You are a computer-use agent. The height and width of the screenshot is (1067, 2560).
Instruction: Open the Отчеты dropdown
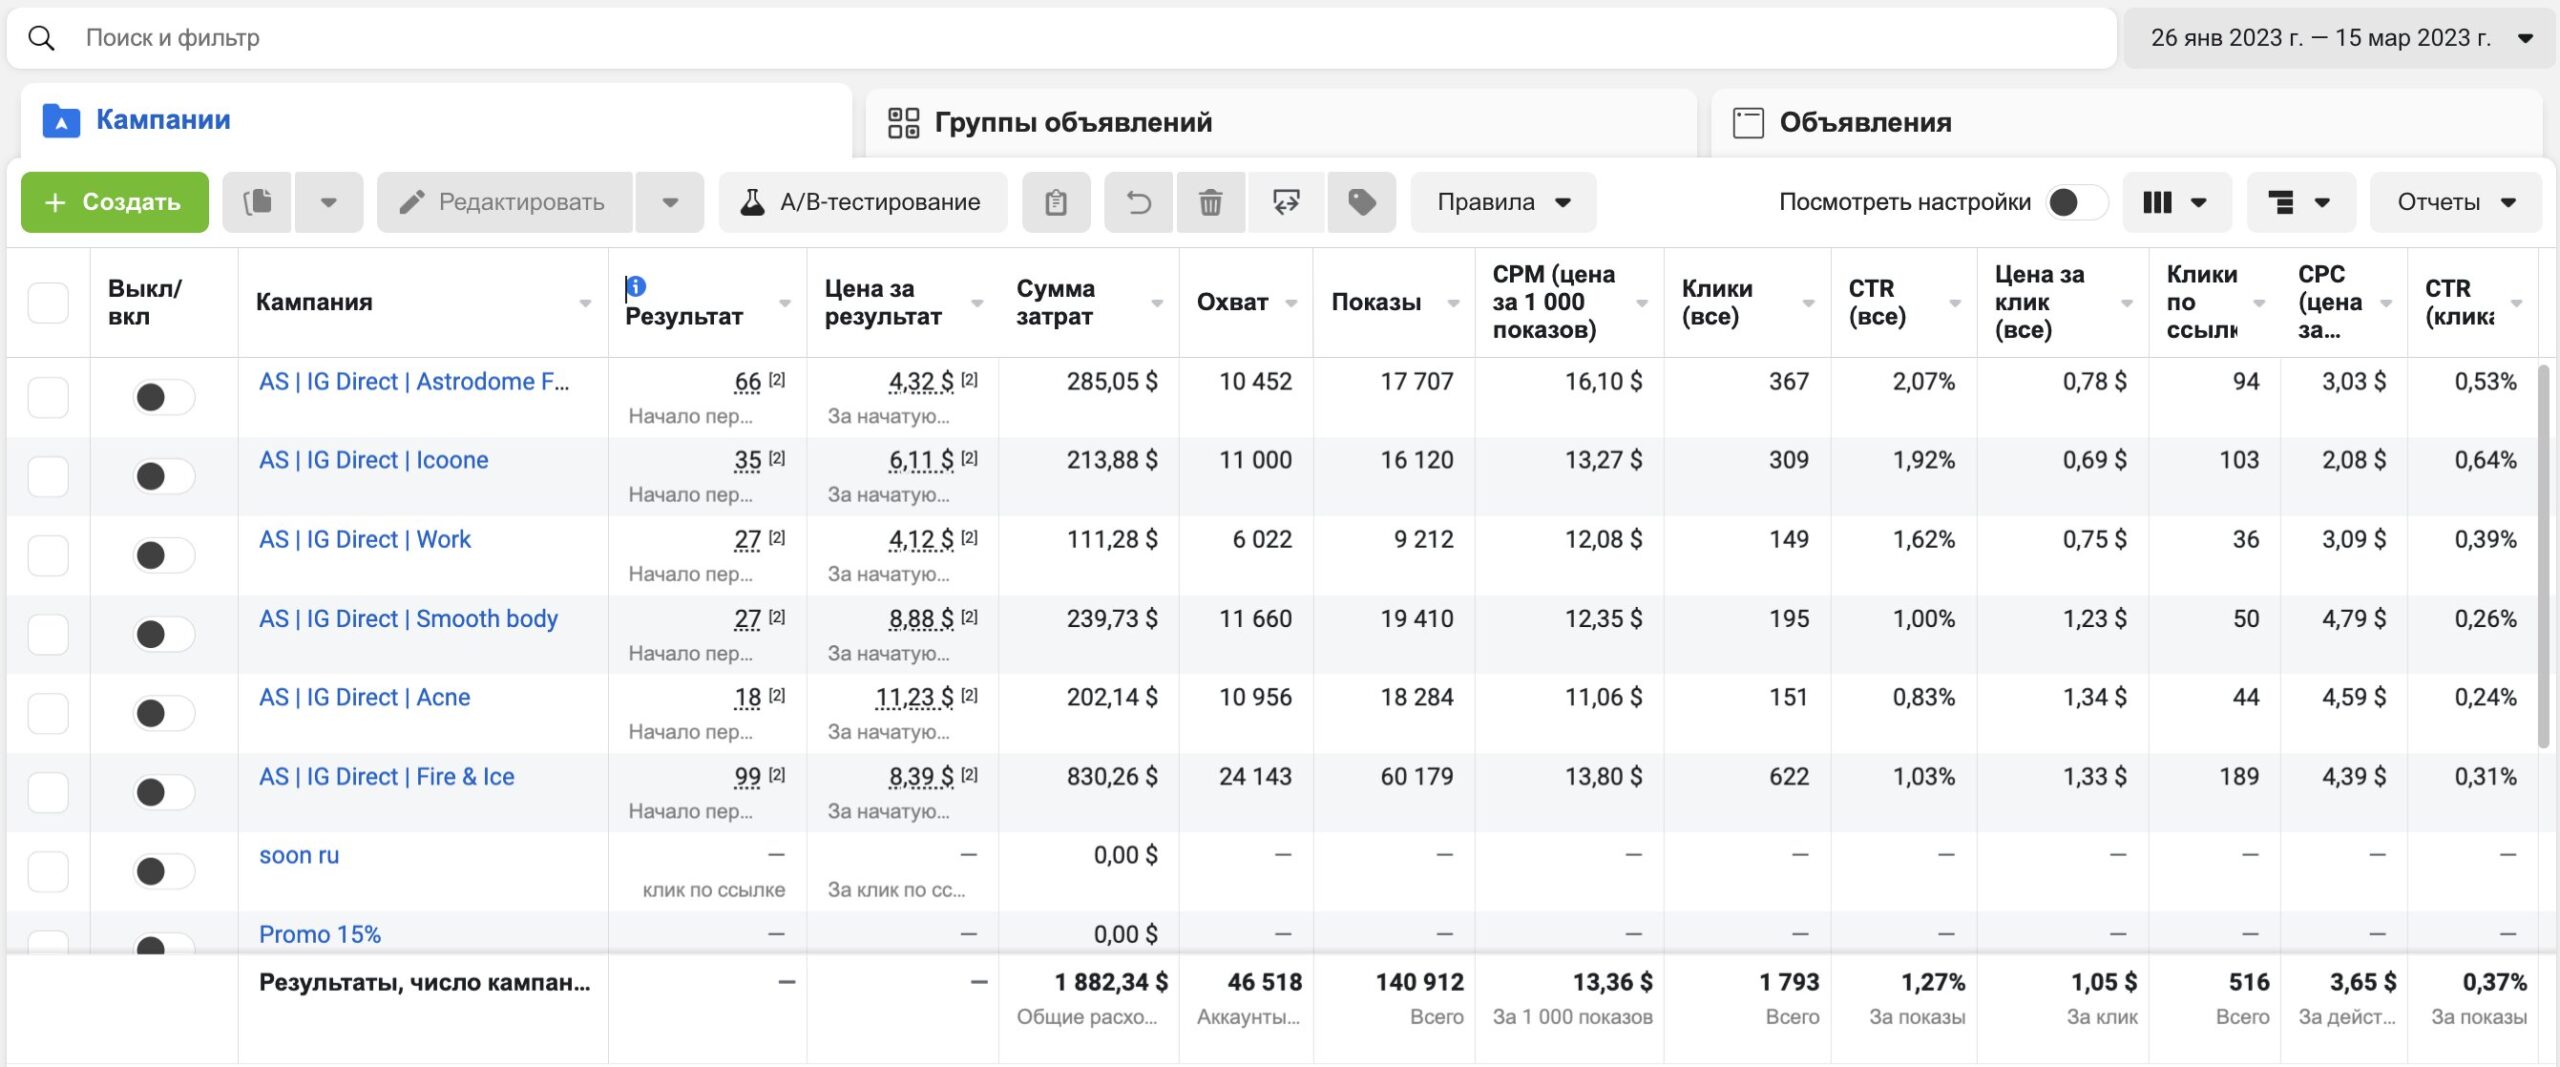(2456, 202)
